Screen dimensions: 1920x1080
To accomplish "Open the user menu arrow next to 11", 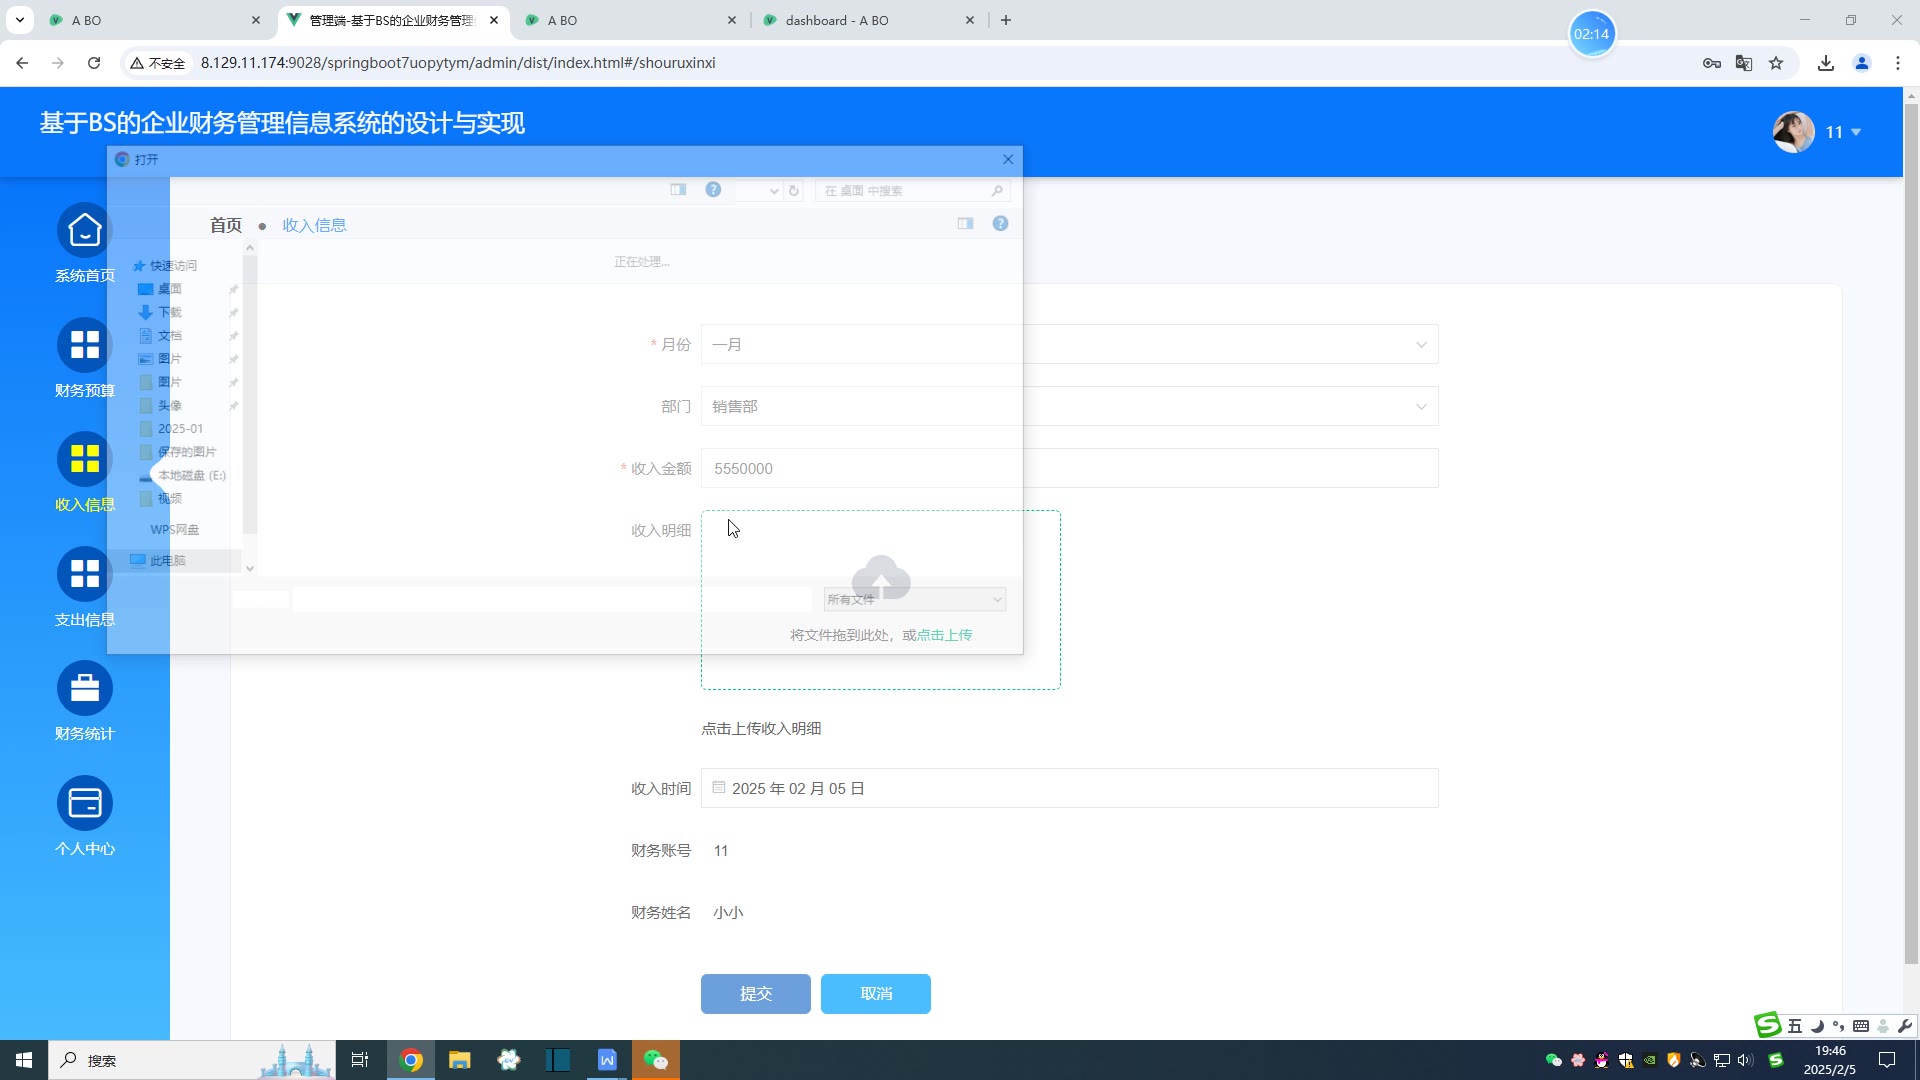I will point(1856,132).
